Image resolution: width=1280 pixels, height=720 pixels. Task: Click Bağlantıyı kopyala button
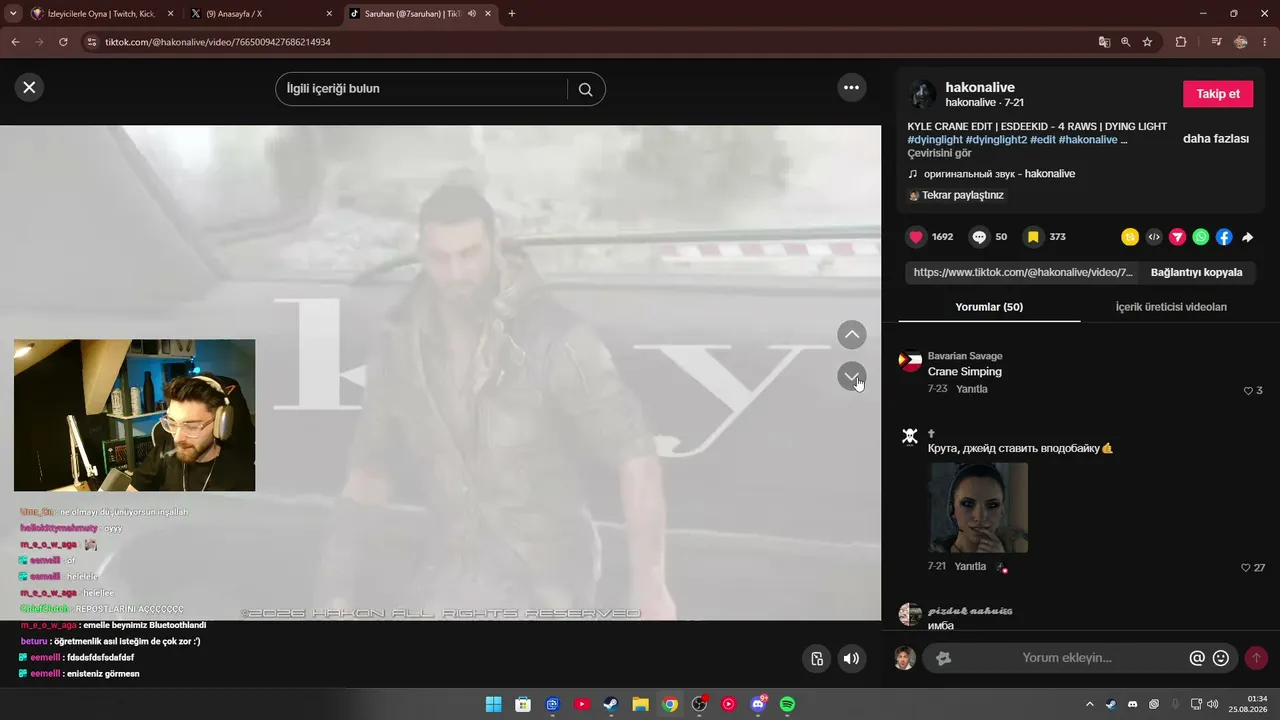(1196, 272)
